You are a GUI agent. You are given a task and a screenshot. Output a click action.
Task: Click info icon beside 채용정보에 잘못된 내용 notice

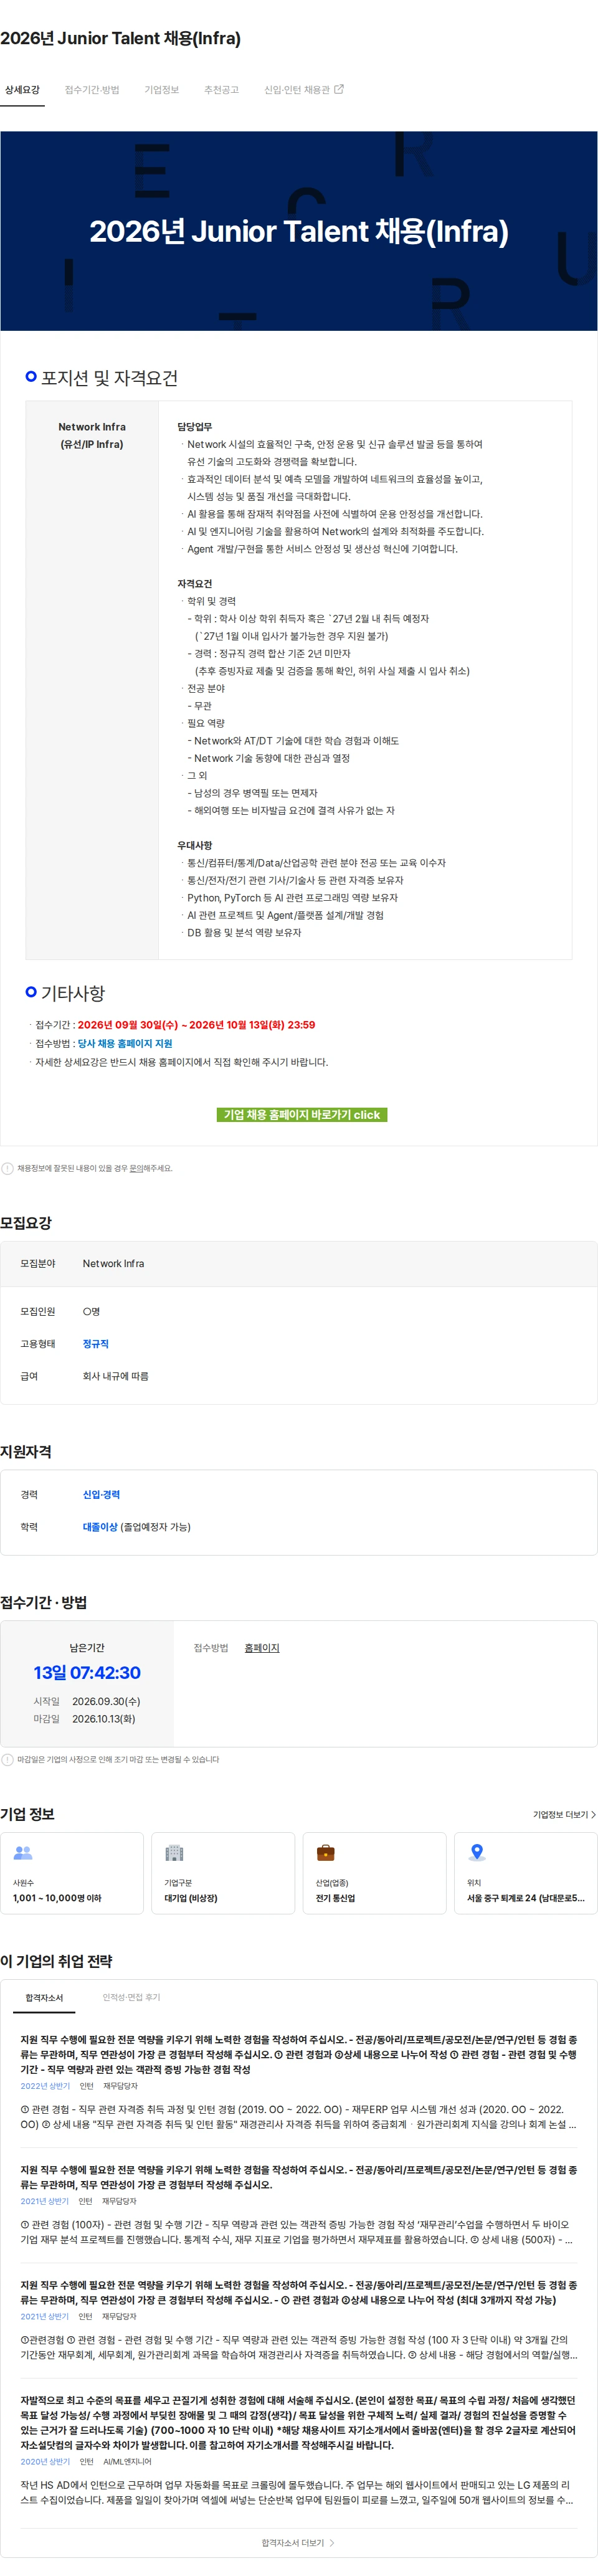point(8,1168)
